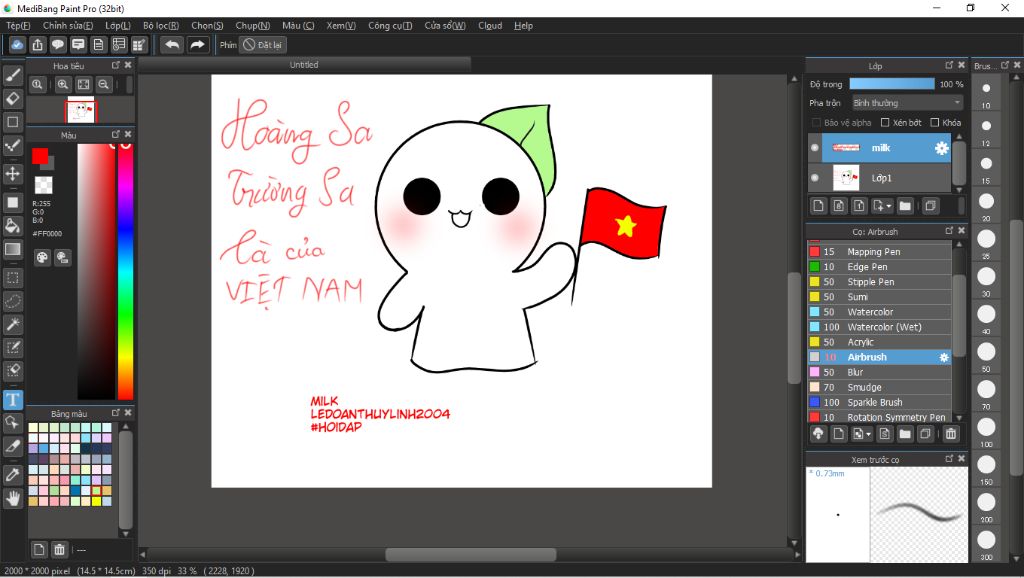The width and height of the screenshot is (1024, 578).
Task: Open the Lớp(L) menu
Action: (x=118, y=25)
